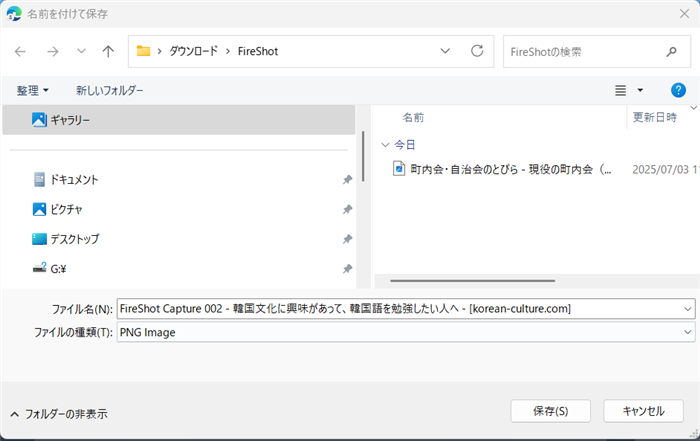This screenshot has width=700, height=441.
Task: Collapse the 今日 file group
Action: click(x=386, y=145)
